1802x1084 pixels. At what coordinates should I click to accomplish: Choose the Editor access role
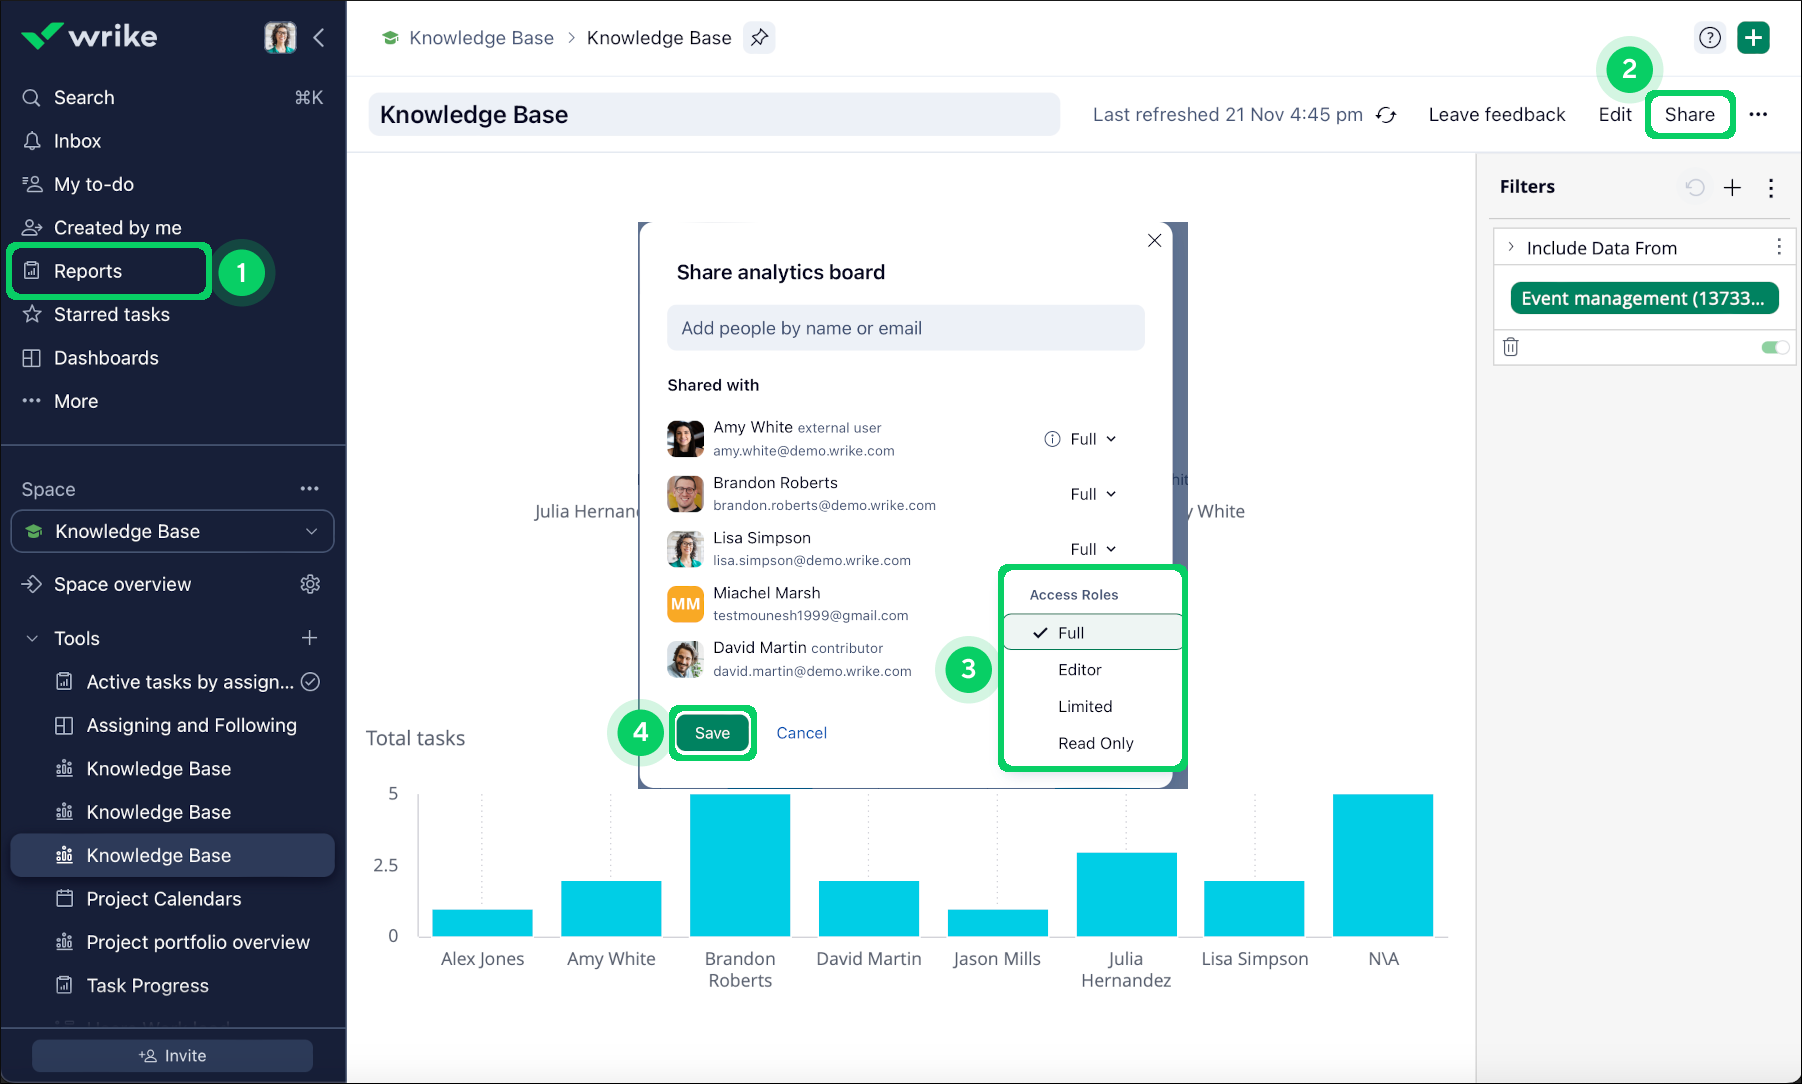[x=1079, y=670]
